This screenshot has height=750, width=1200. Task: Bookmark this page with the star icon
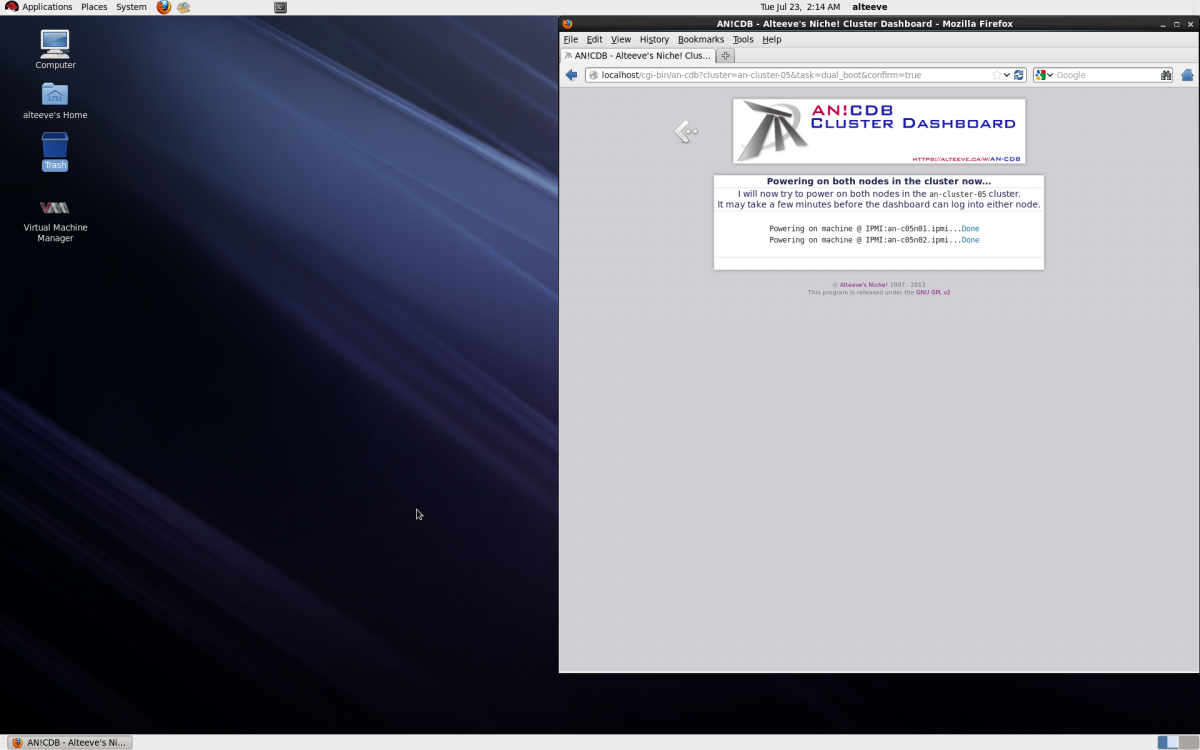click(x=996, y=75)
